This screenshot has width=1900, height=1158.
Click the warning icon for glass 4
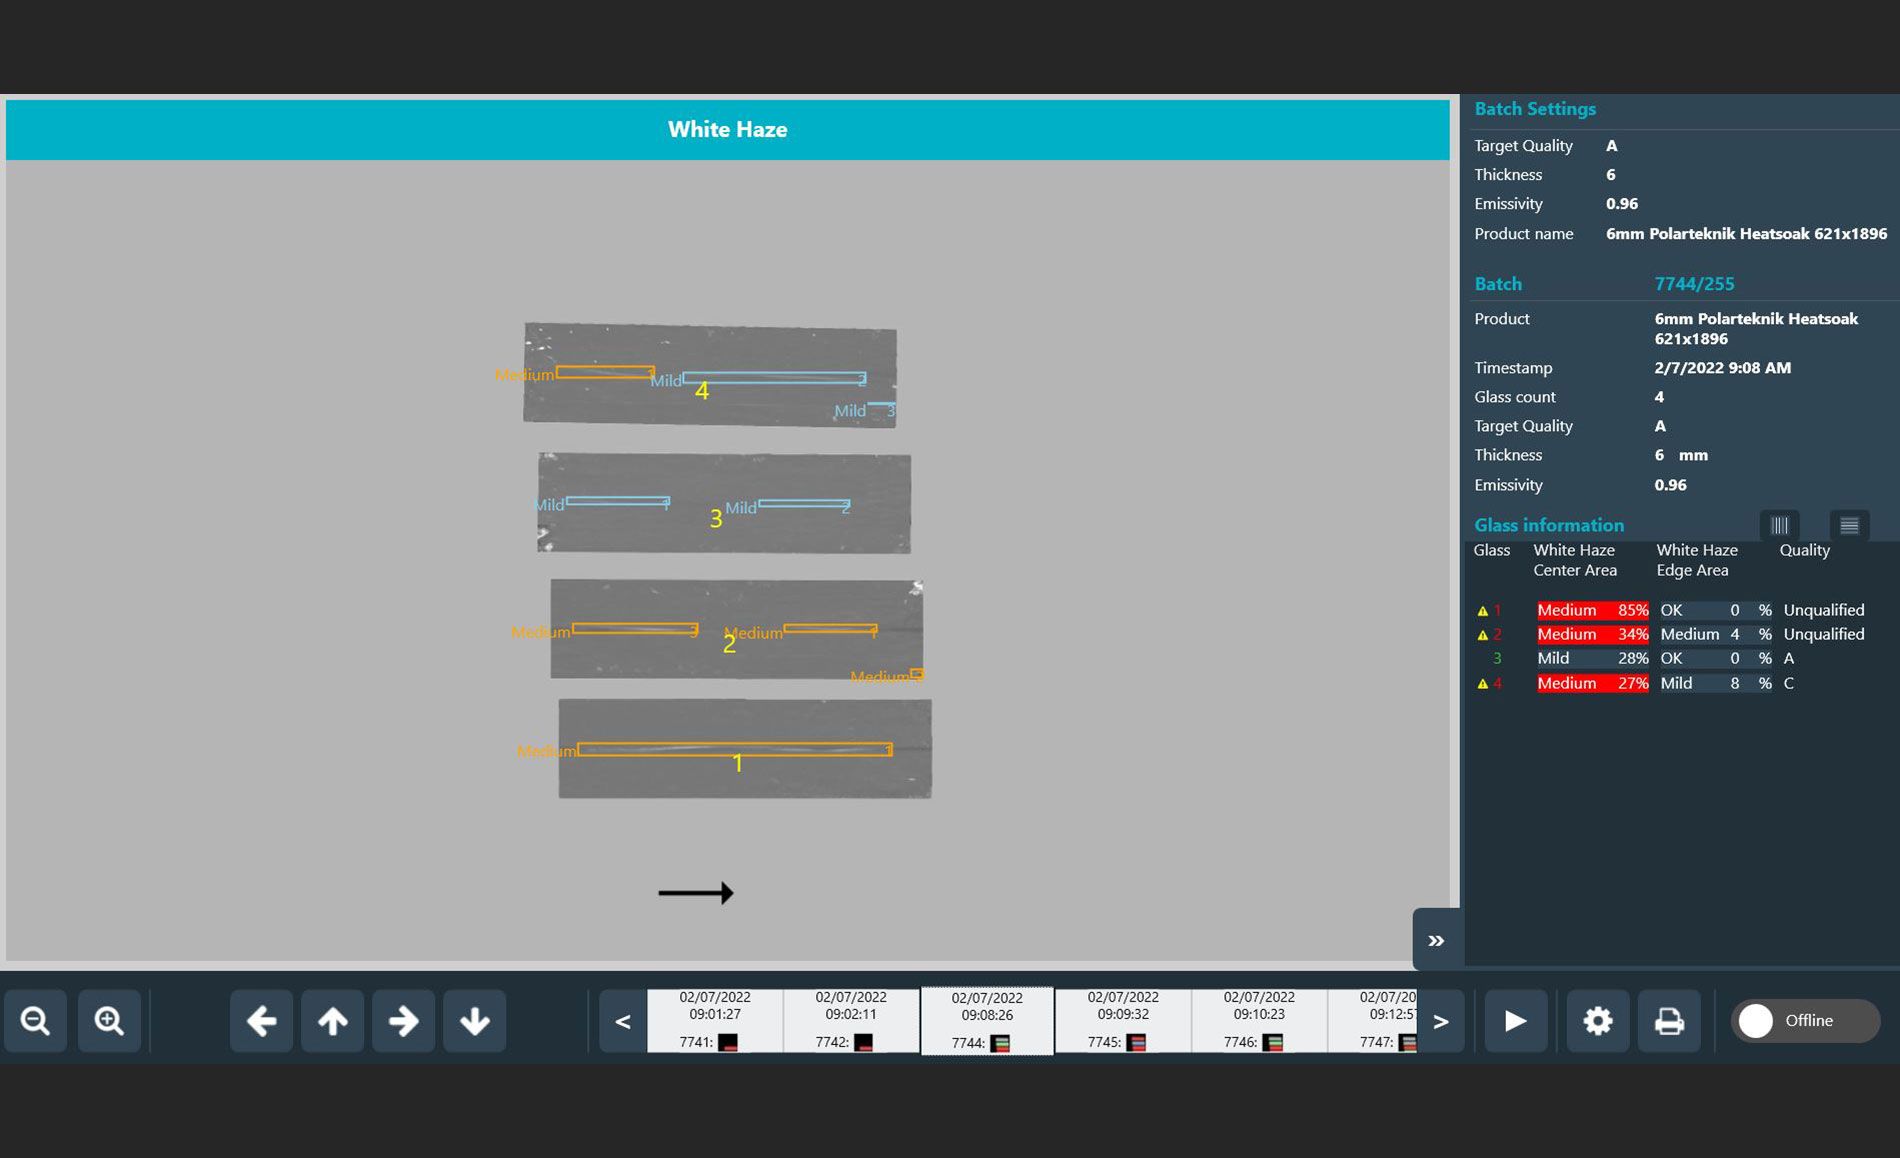1482,684
